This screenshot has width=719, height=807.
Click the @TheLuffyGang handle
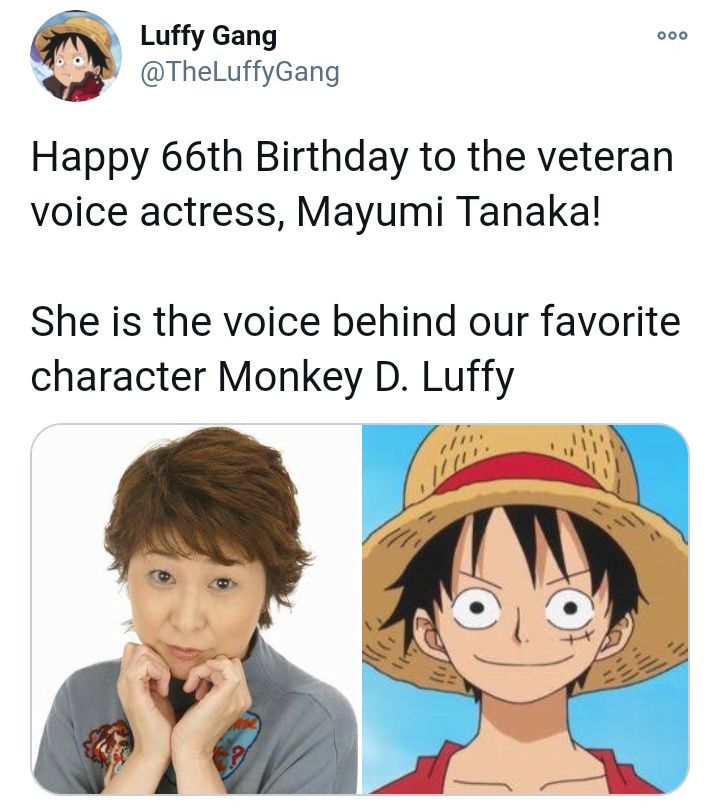[240, 70]
